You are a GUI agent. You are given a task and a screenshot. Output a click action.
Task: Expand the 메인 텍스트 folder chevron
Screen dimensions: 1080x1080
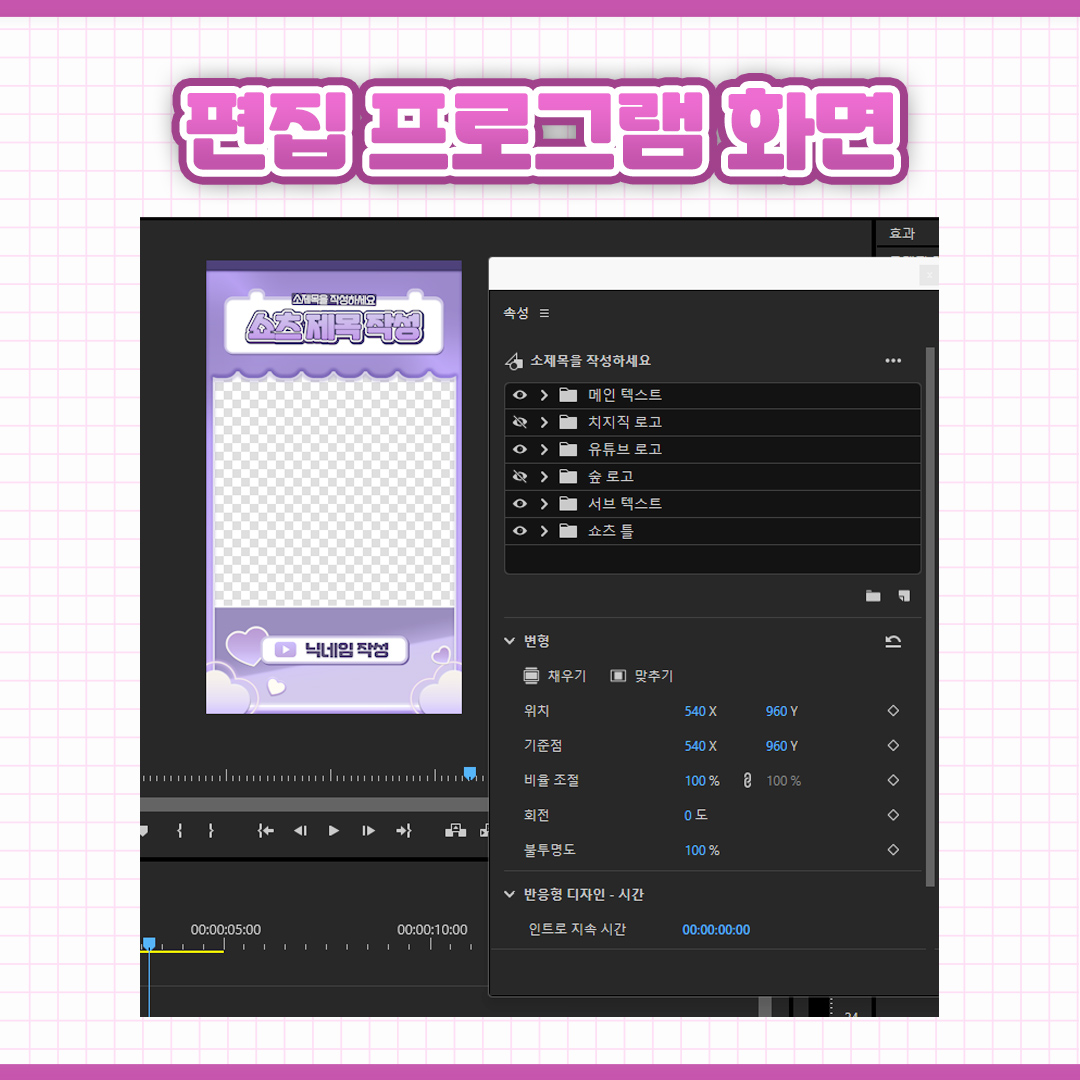[544, 395]
